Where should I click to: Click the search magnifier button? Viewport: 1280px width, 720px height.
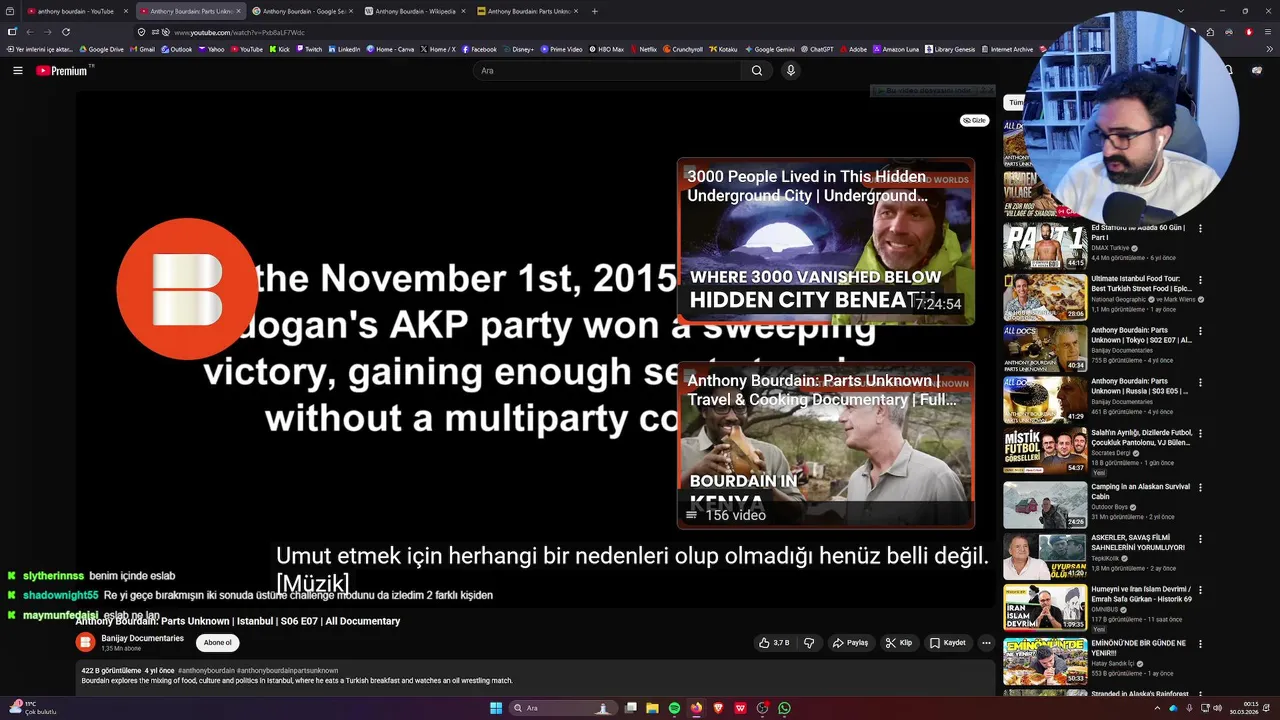757,71
